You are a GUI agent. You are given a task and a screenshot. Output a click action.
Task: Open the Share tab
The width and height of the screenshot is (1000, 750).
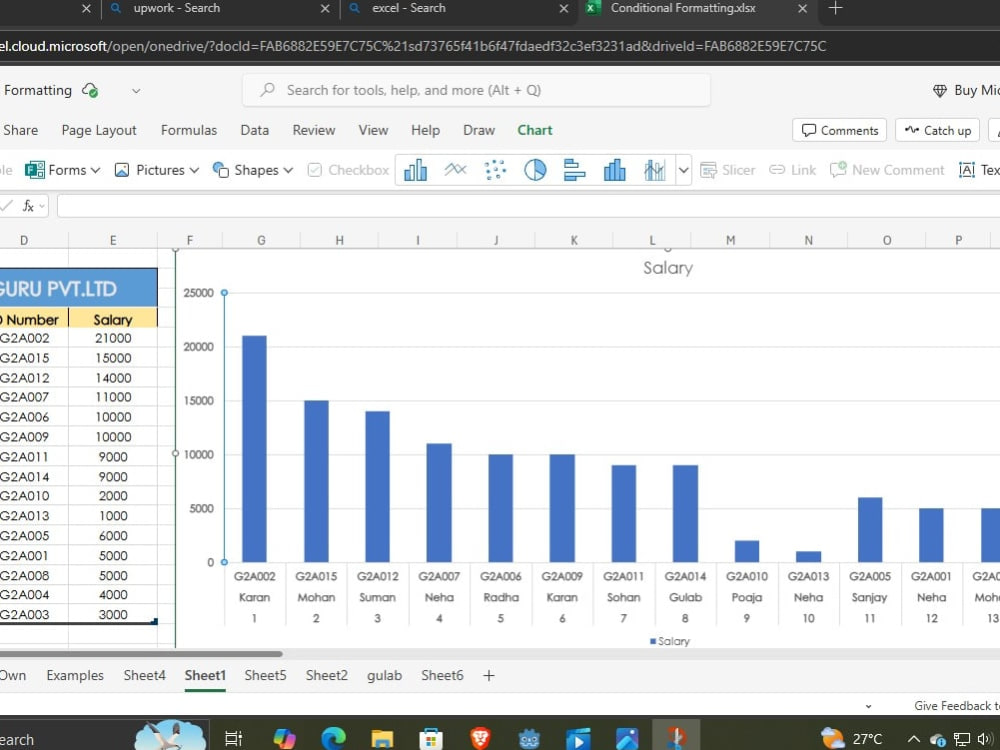20,130
